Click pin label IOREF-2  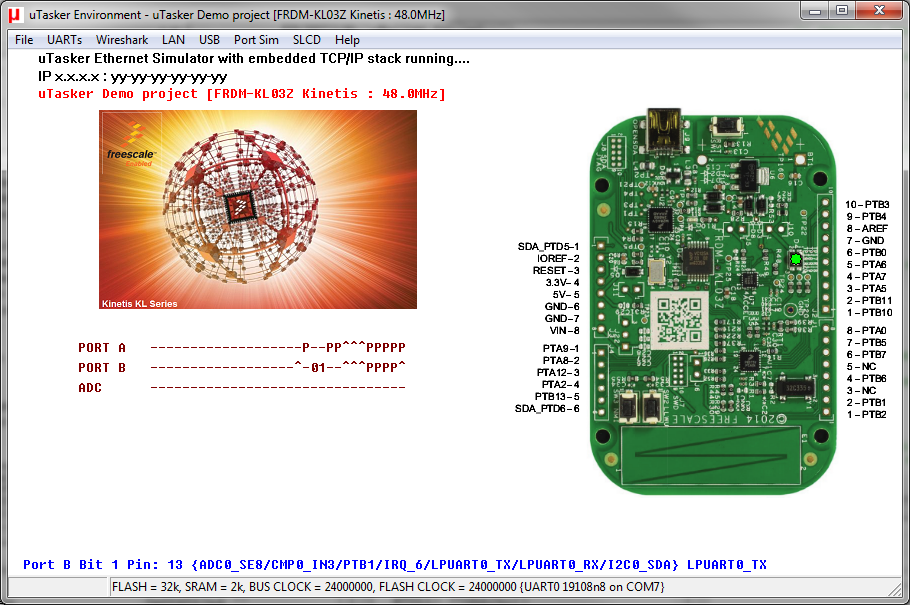coord(558,258)
